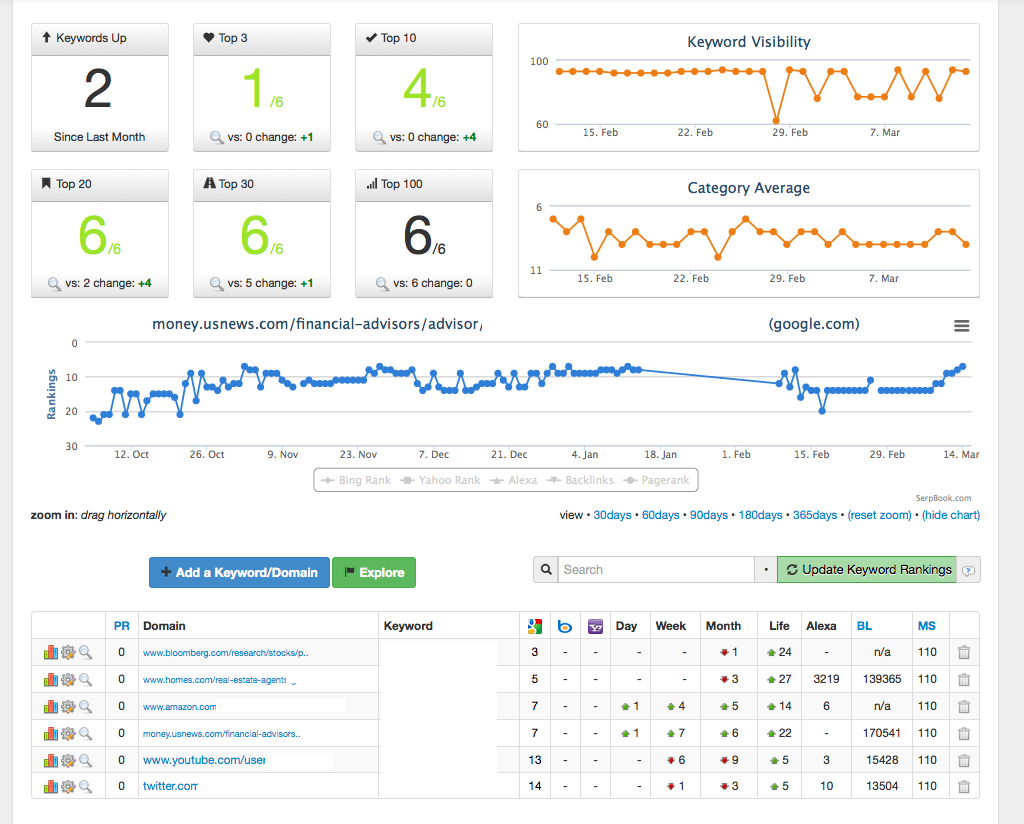Sort the table by the PR column
The width and height of the screenshot is (1024, 824).
pos(121,626)
